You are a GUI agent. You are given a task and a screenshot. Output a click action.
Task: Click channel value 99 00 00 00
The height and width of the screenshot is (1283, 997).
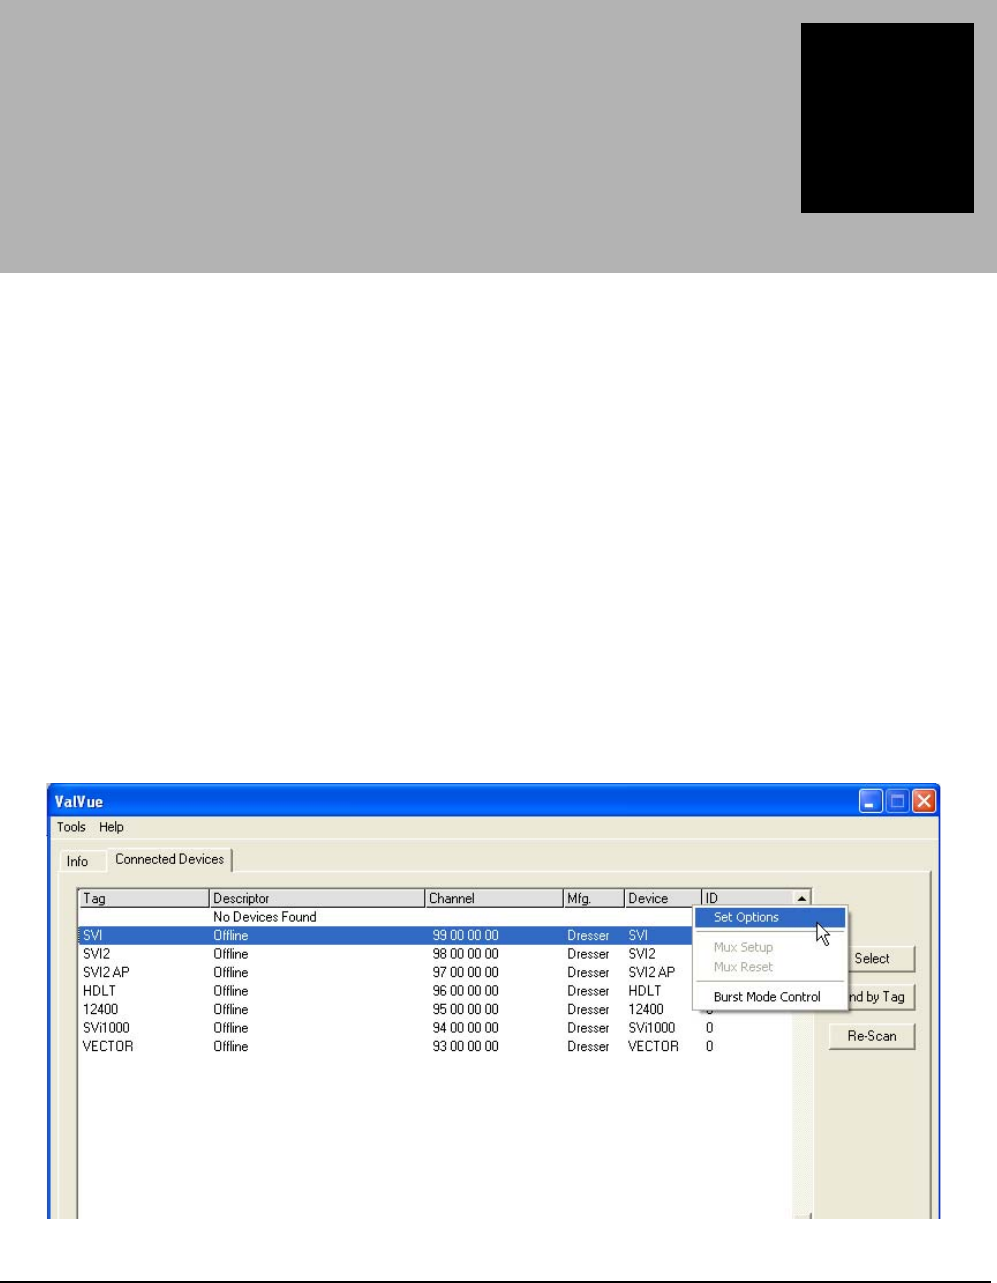pyautogui.click(x=465, y=936)
